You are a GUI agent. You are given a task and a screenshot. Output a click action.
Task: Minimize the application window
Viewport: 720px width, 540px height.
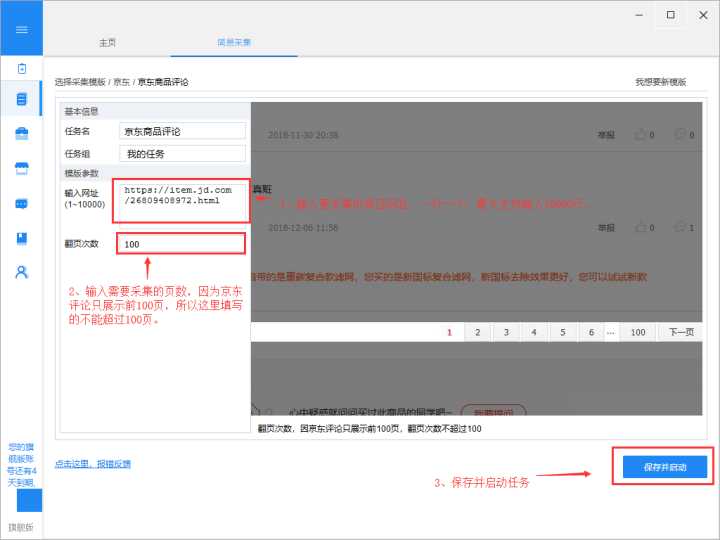639,15
